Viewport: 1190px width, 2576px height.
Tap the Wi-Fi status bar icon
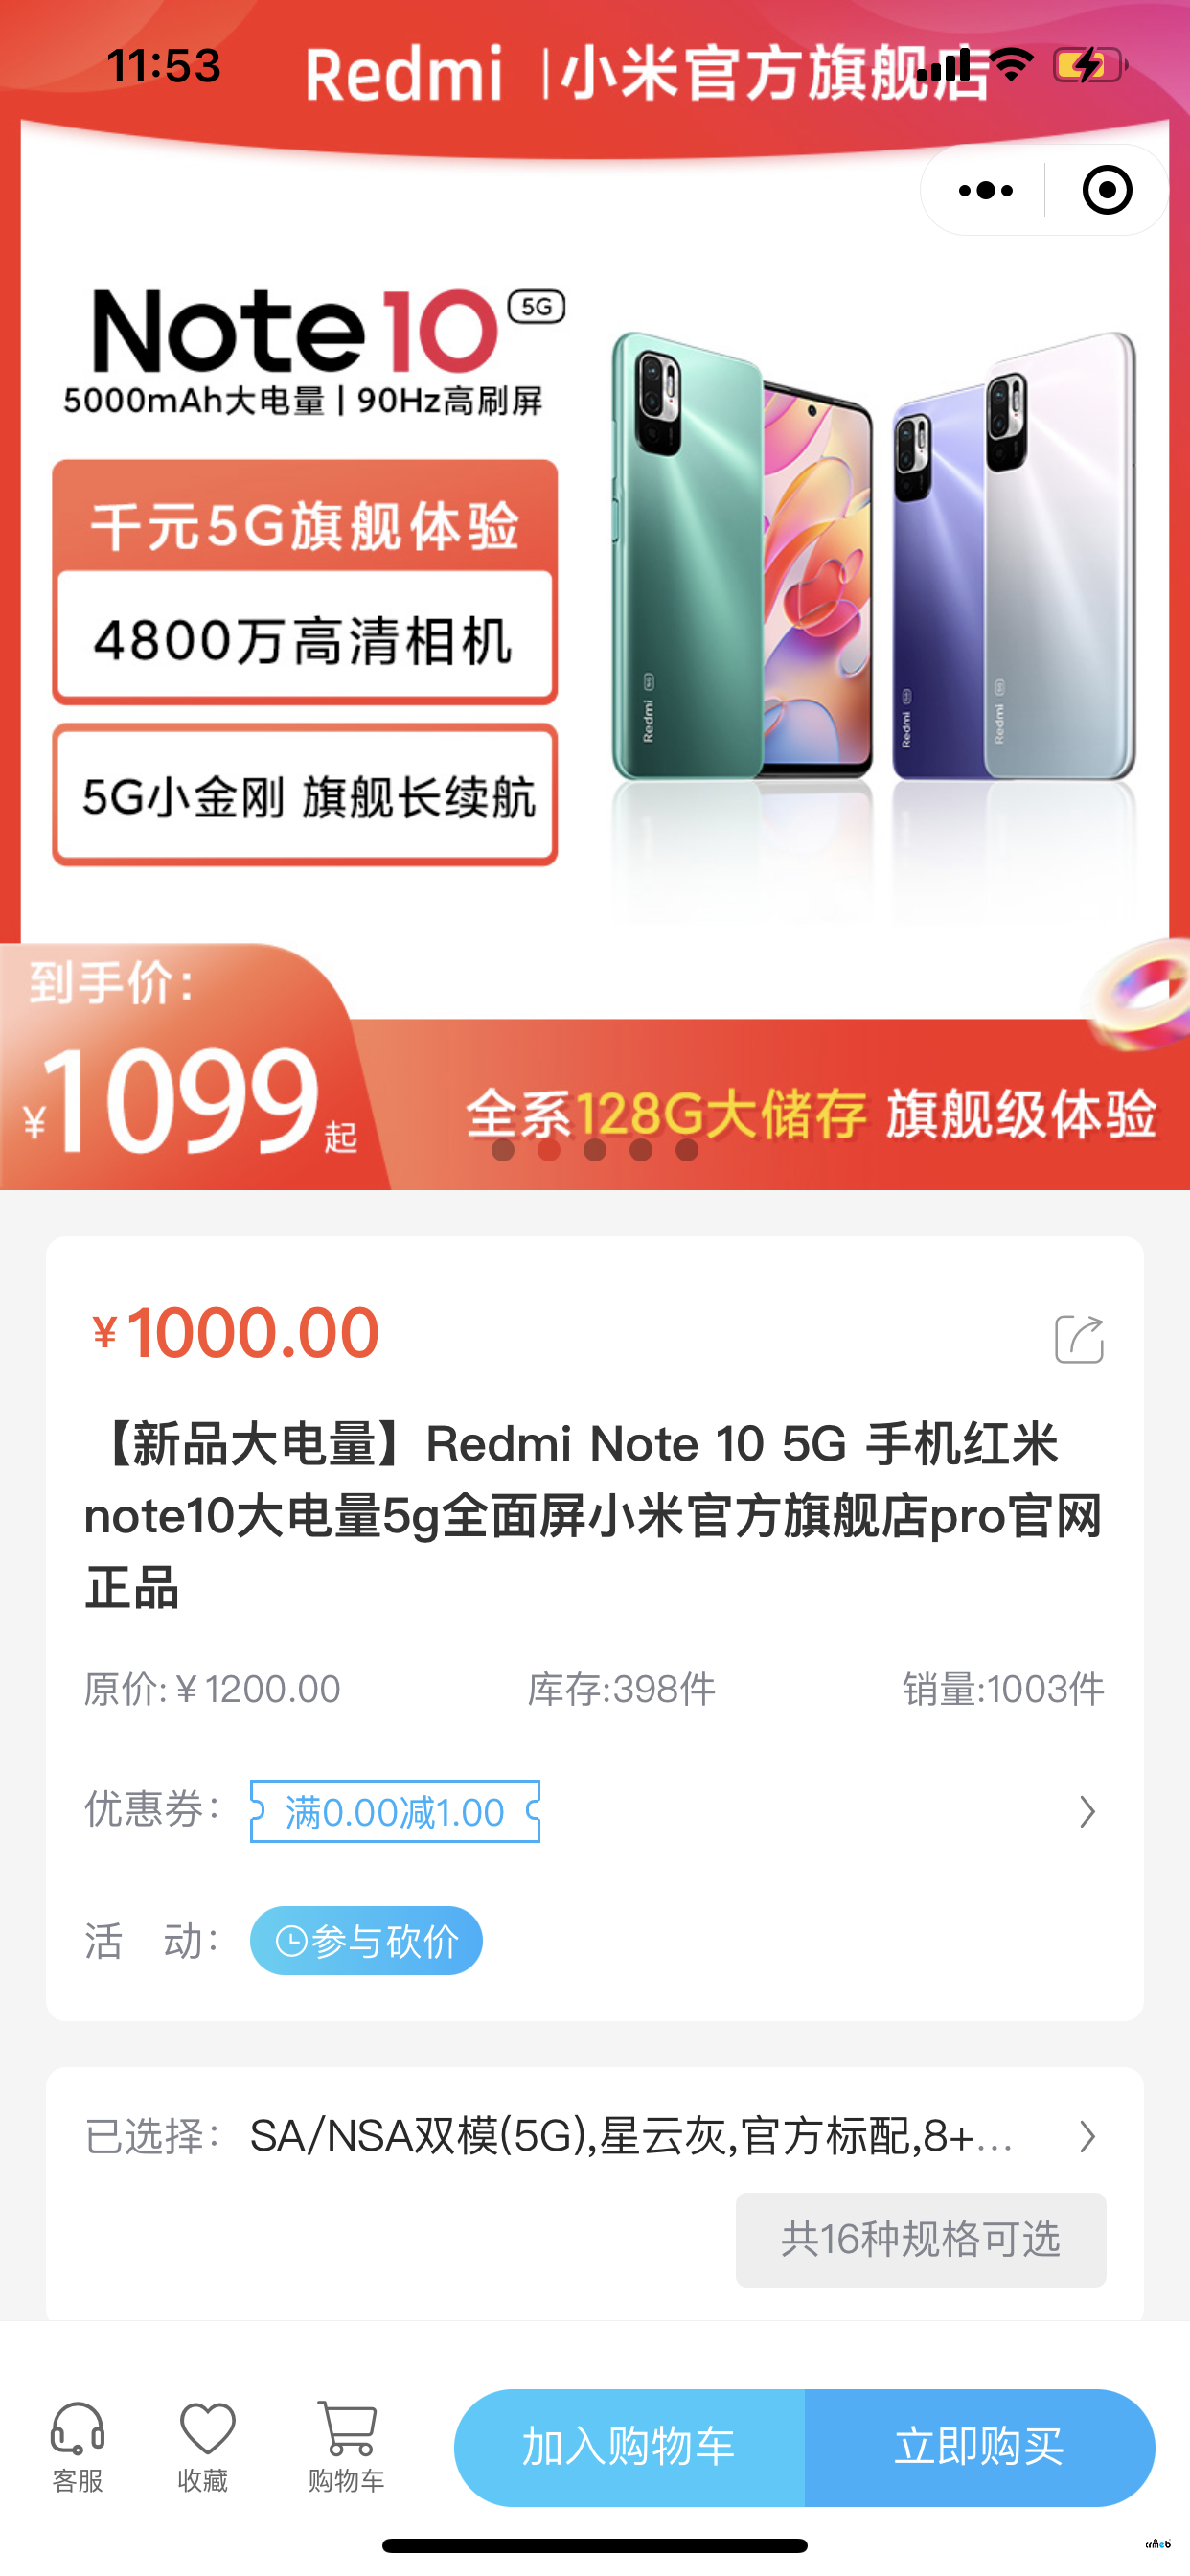pos(1011,65)
